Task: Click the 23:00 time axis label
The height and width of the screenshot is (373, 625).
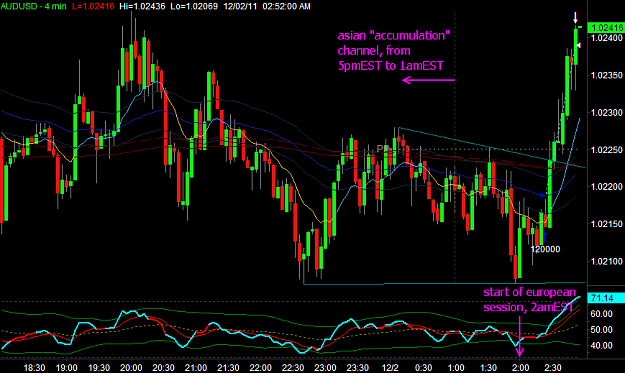Action: (x=325, y=367)
